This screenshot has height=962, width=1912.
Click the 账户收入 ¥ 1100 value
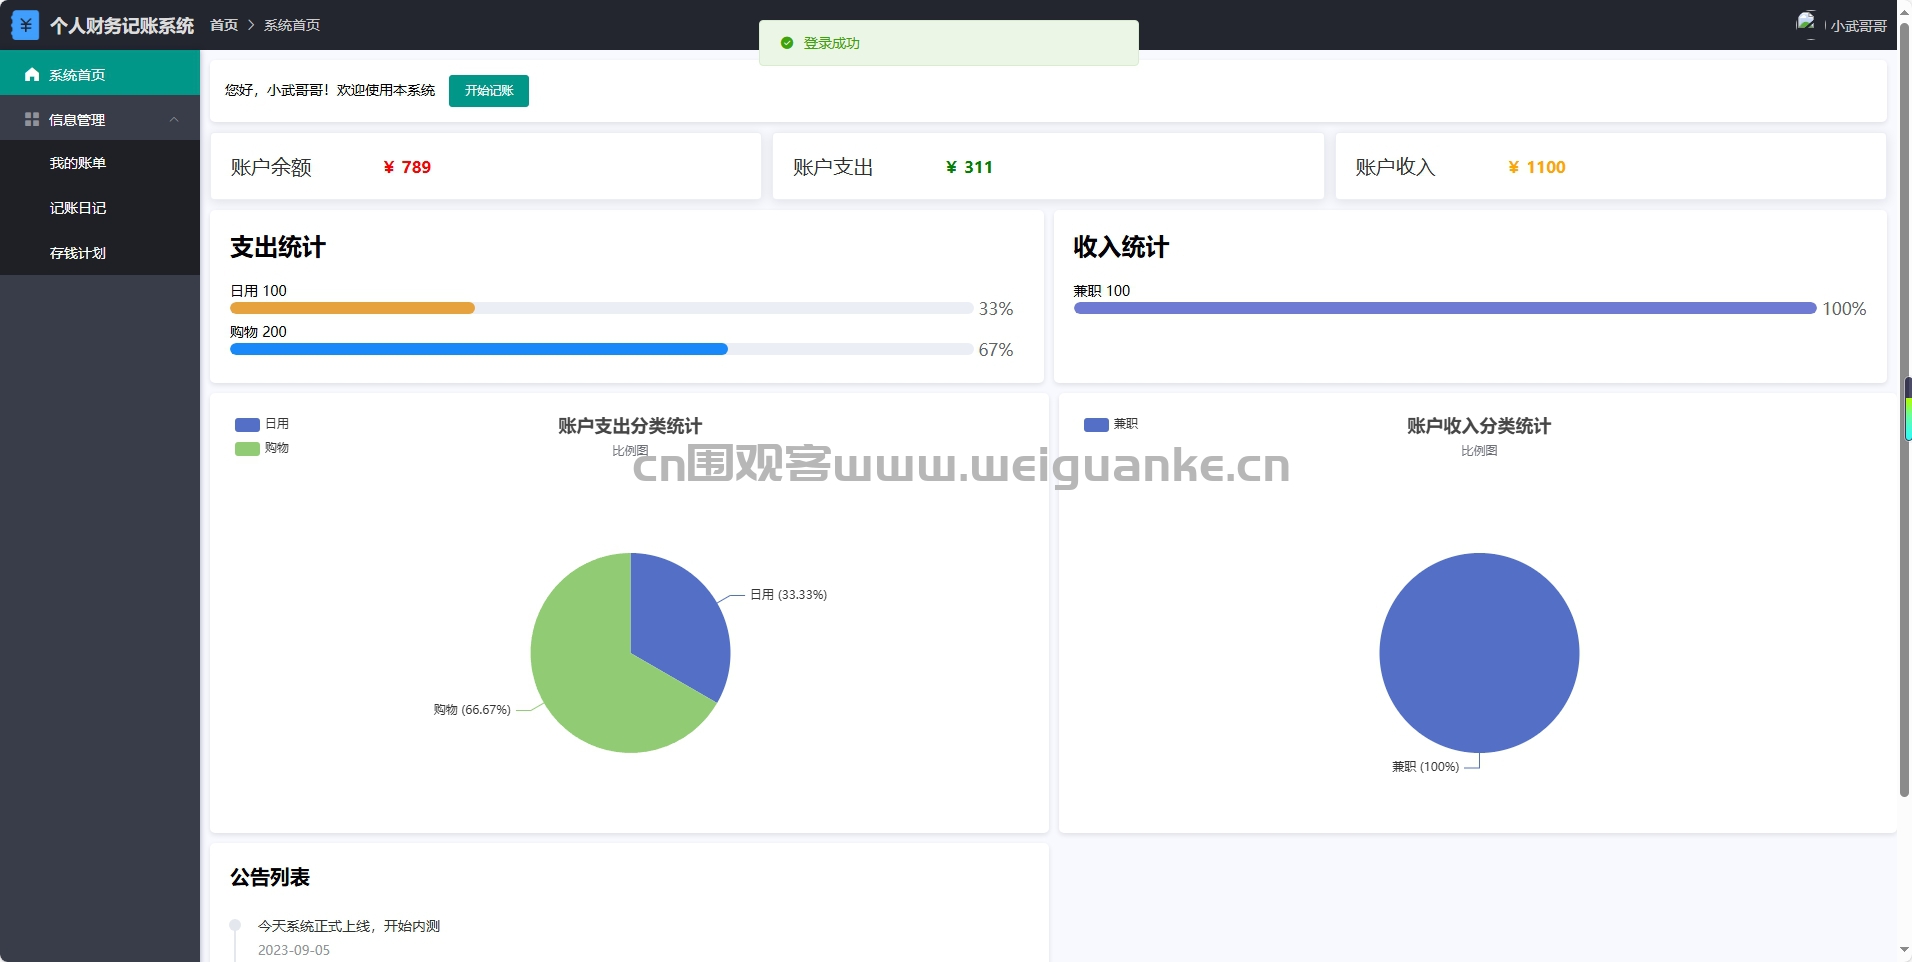pos(1537,167)
